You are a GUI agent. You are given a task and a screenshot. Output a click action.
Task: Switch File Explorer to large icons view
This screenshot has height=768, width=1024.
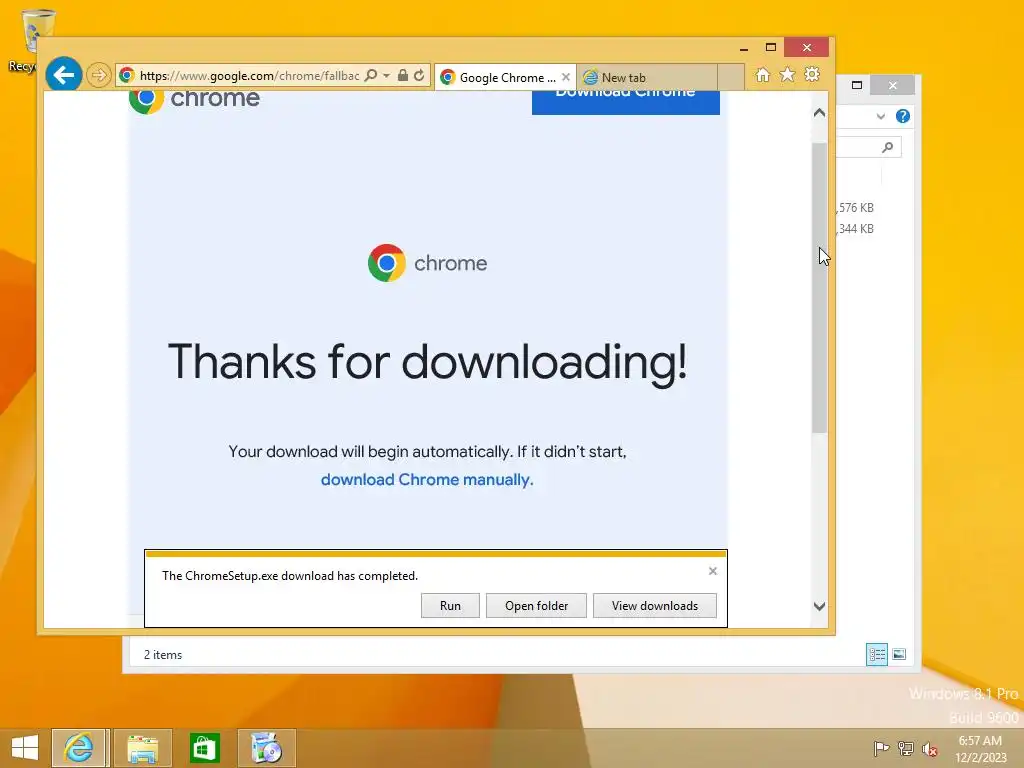click(x=899, y=654)
